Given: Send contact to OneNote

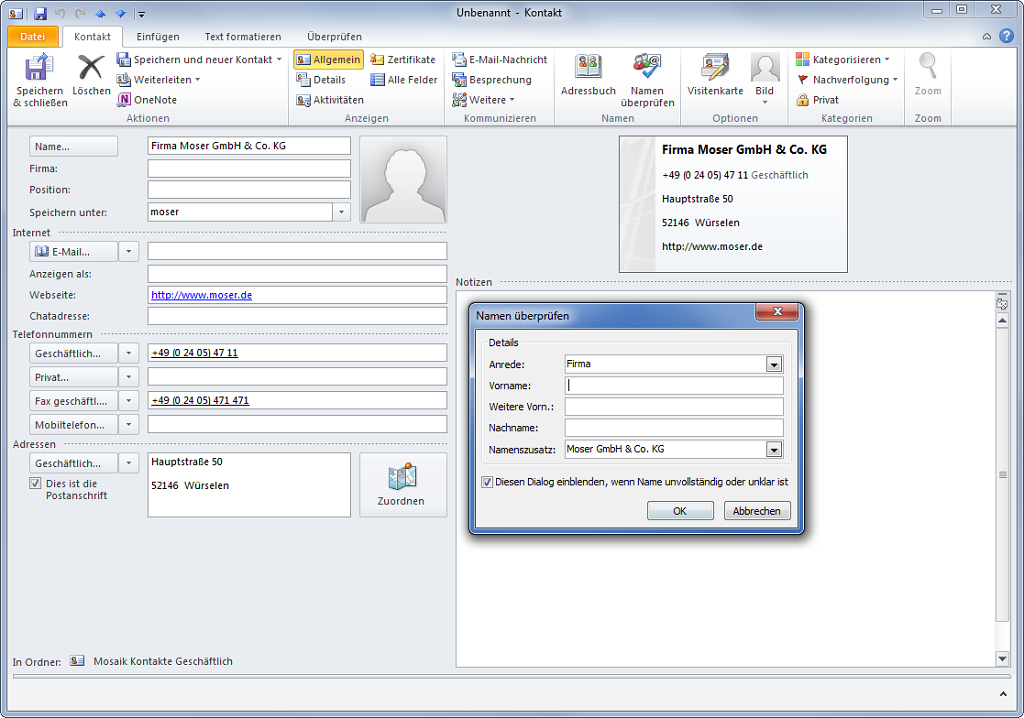Looking at the screenshot, I should coord(147,100).
